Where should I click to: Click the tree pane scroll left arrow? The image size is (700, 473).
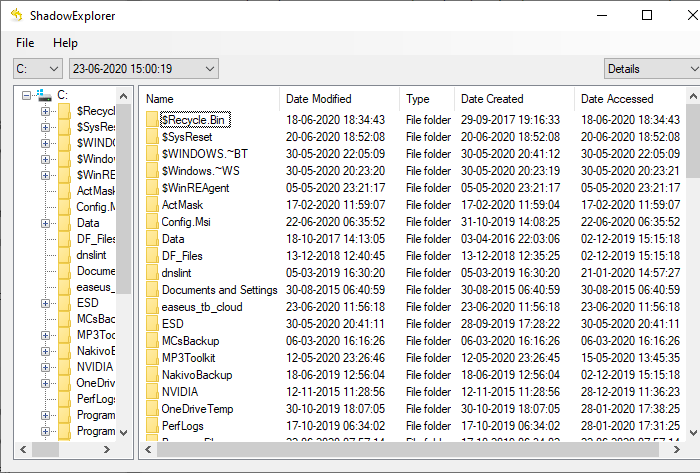23,450
